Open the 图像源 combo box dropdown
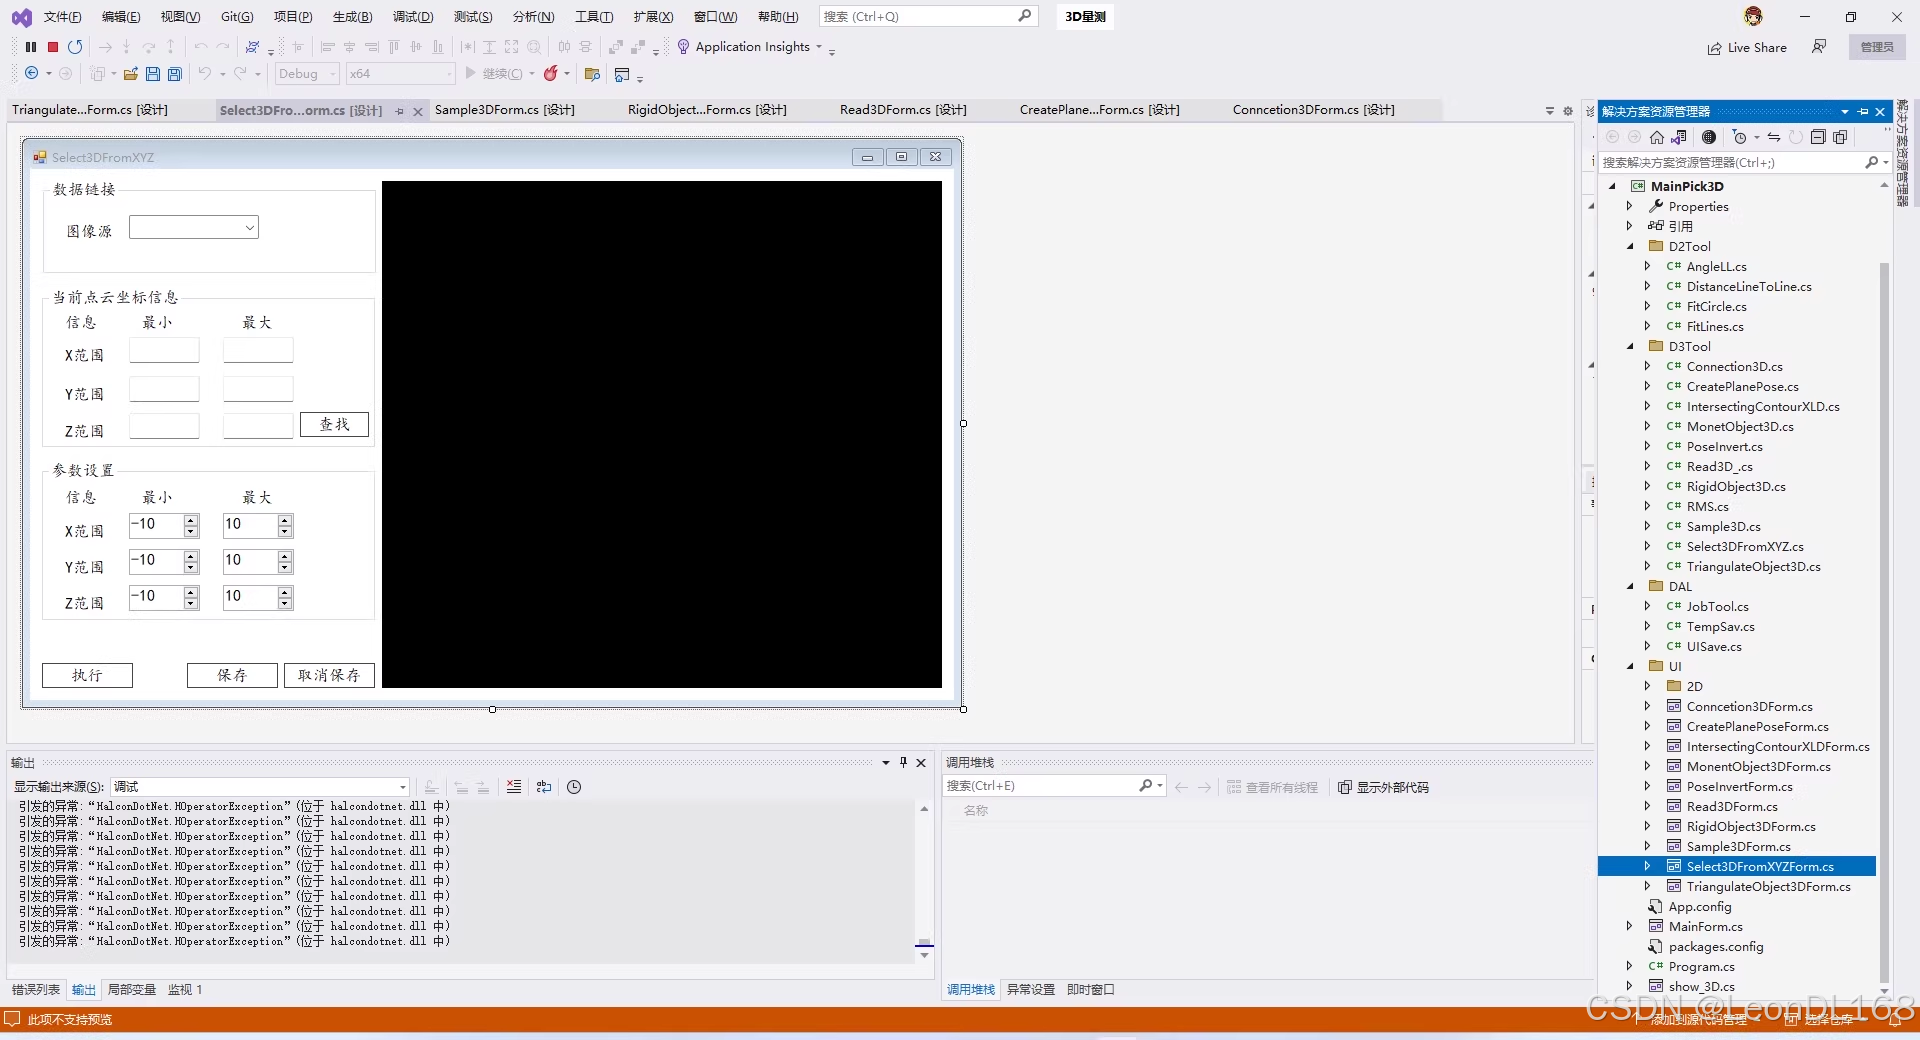Screen dimensions: 1920x1040 (x=249, y=228)
